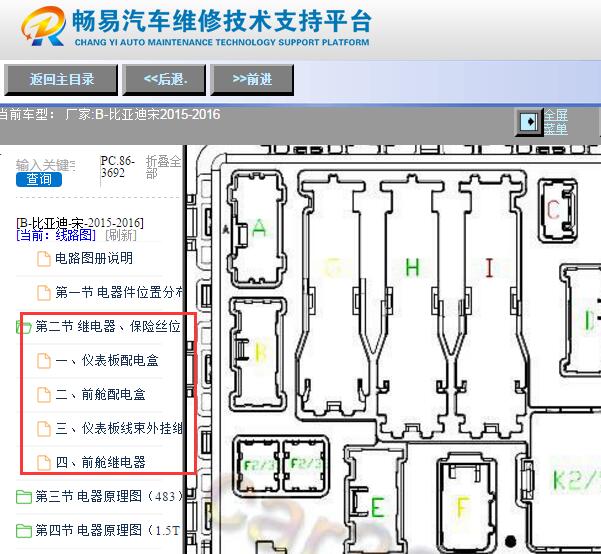The height and width of the screenshot is (554, 601).
Task: Open 第一节 电器件位置分布 entry
Action: point(119,292)
